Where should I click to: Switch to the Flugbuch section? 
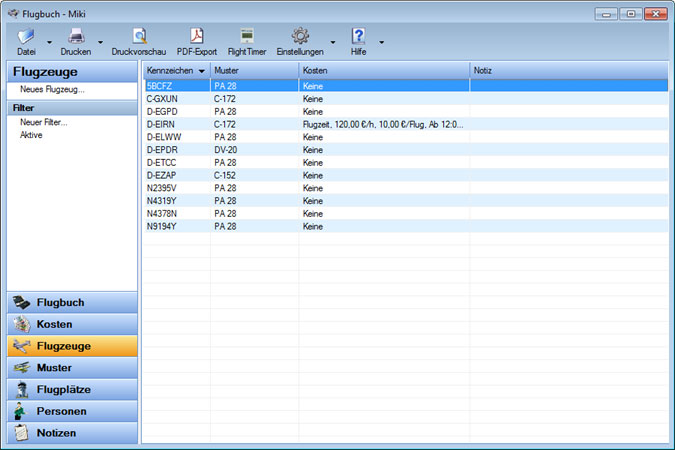pyautogui.click(x=72, y=302)
